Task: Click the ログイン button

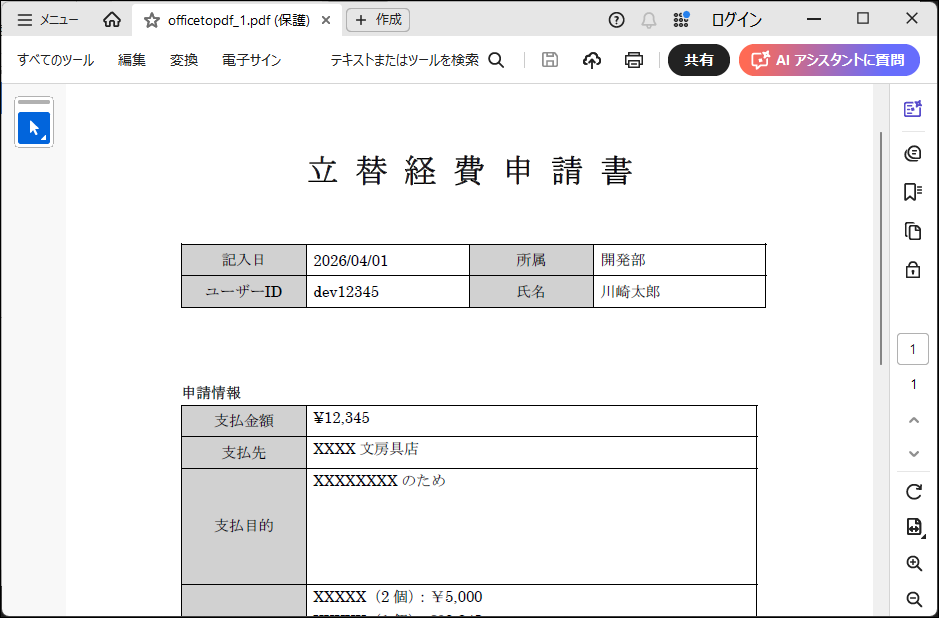Action: coord(736,20)
